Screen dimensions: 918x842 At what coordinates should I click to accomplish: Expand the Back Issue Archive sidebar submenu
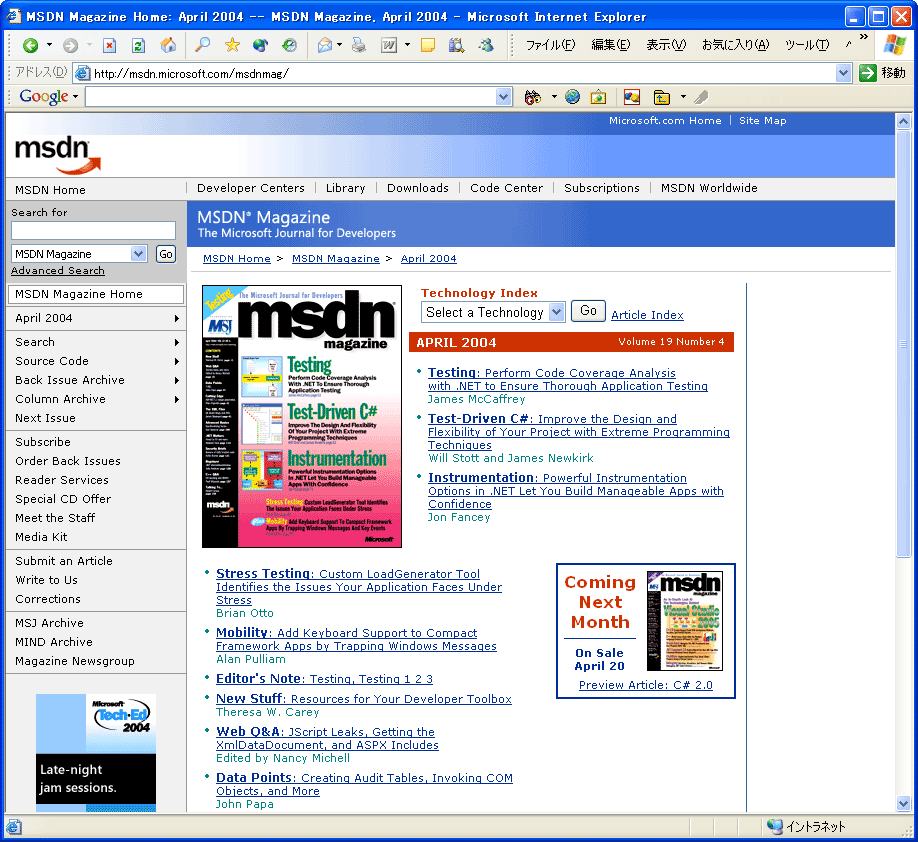coord(176,381)
